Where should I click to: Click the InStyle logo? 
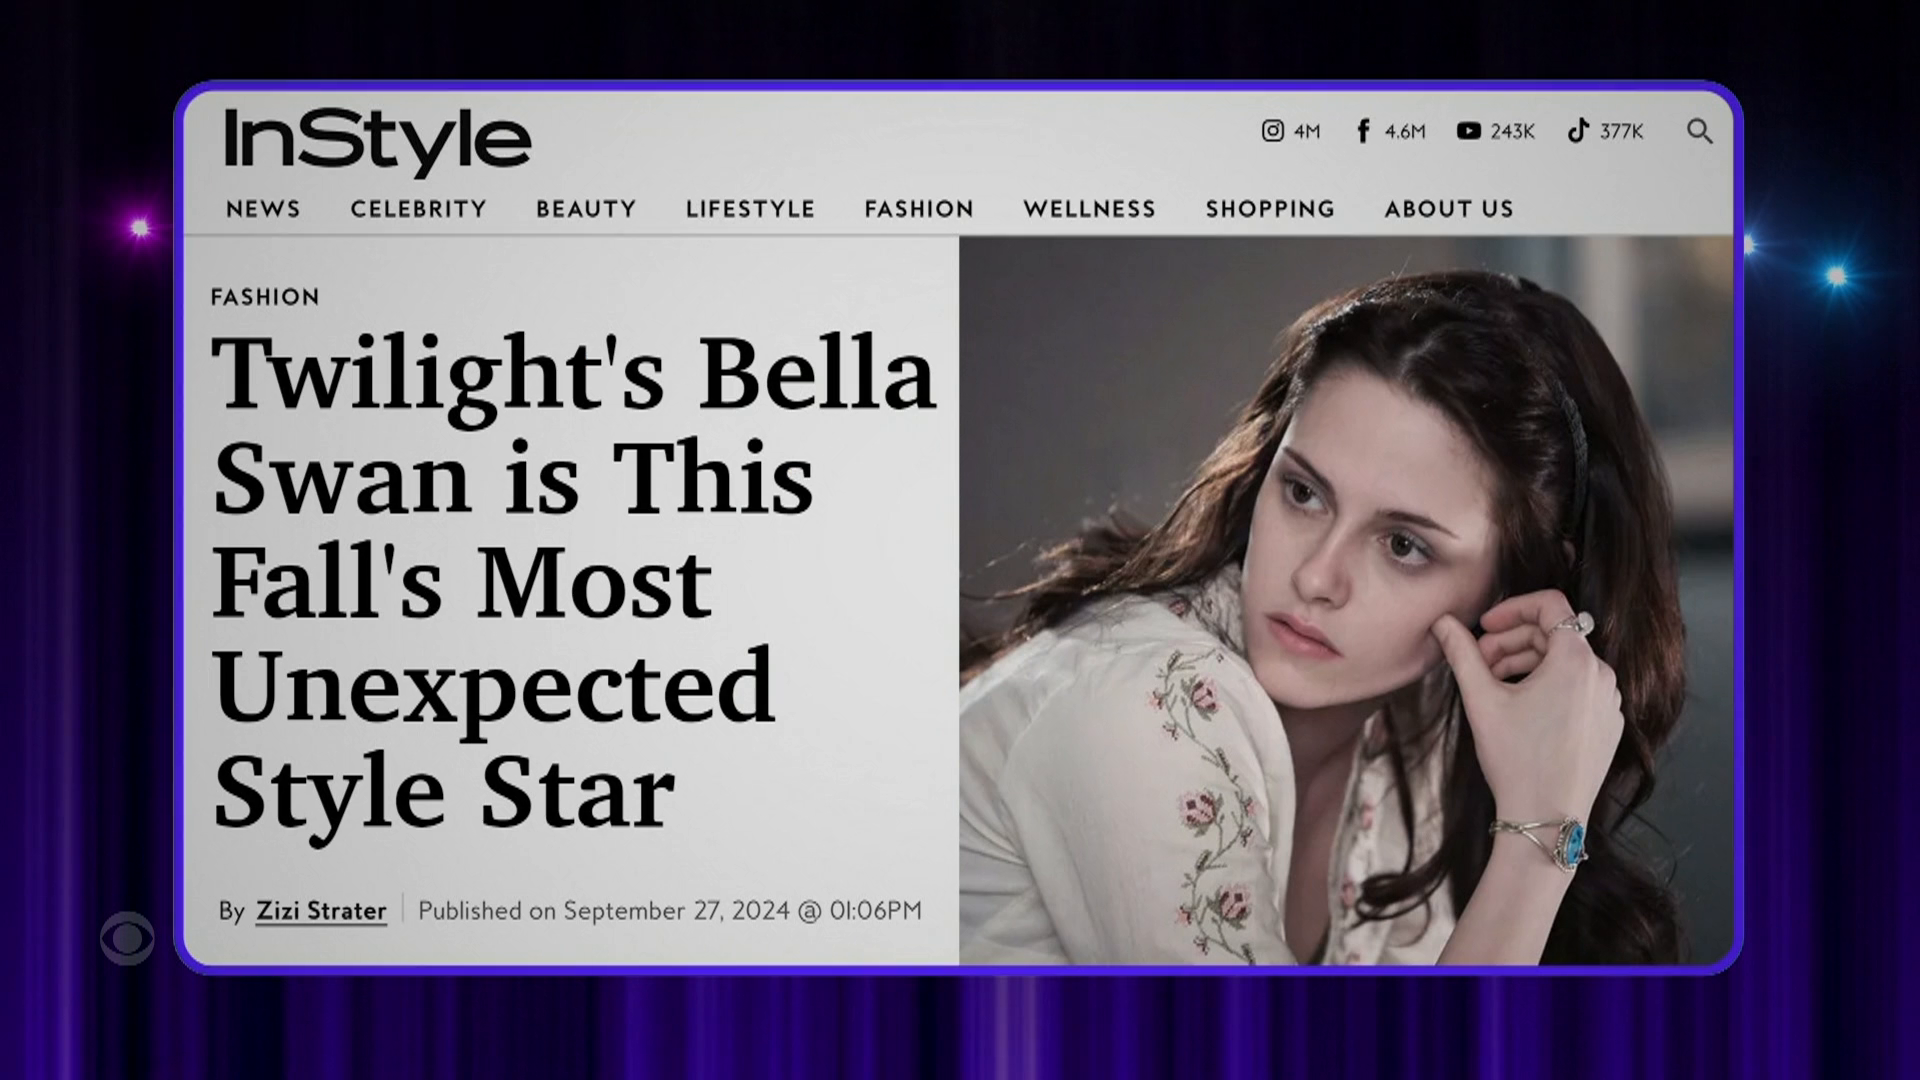[x=377, y=142]
